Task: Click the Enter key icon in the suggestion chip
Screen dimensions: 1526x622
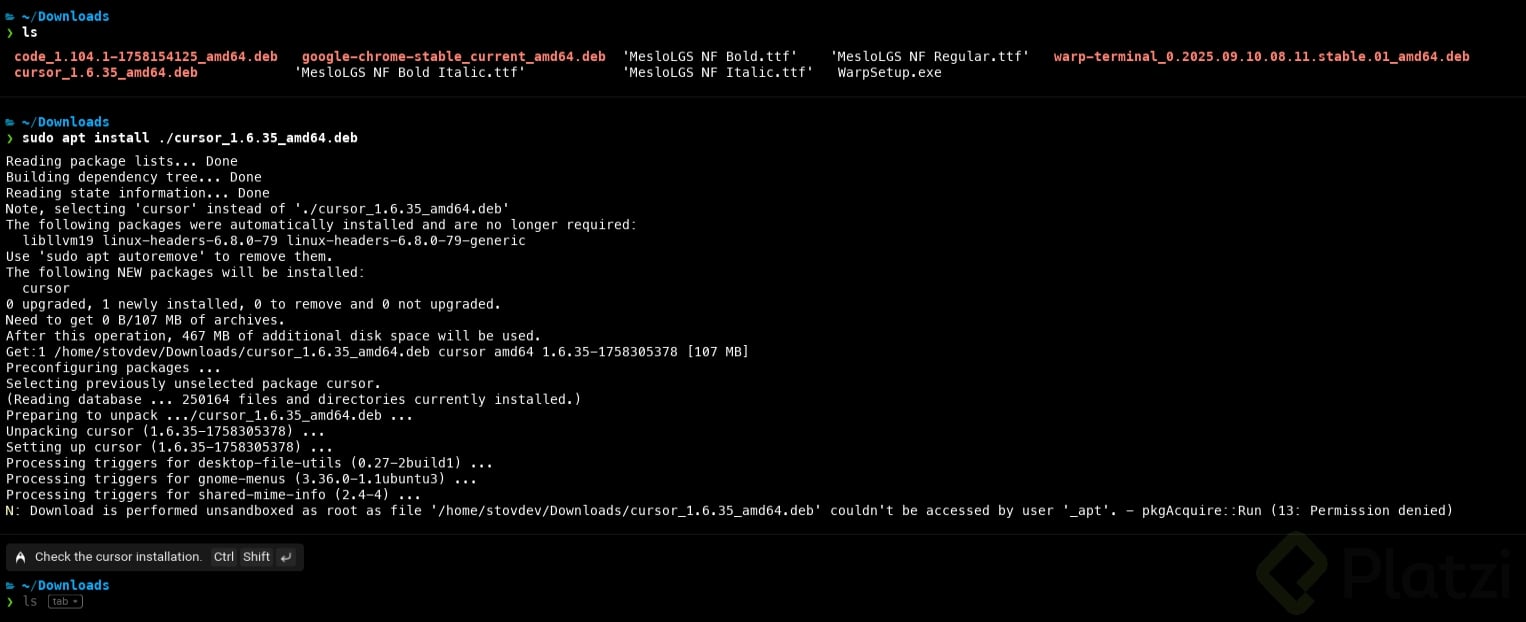Action: [286, 557]
